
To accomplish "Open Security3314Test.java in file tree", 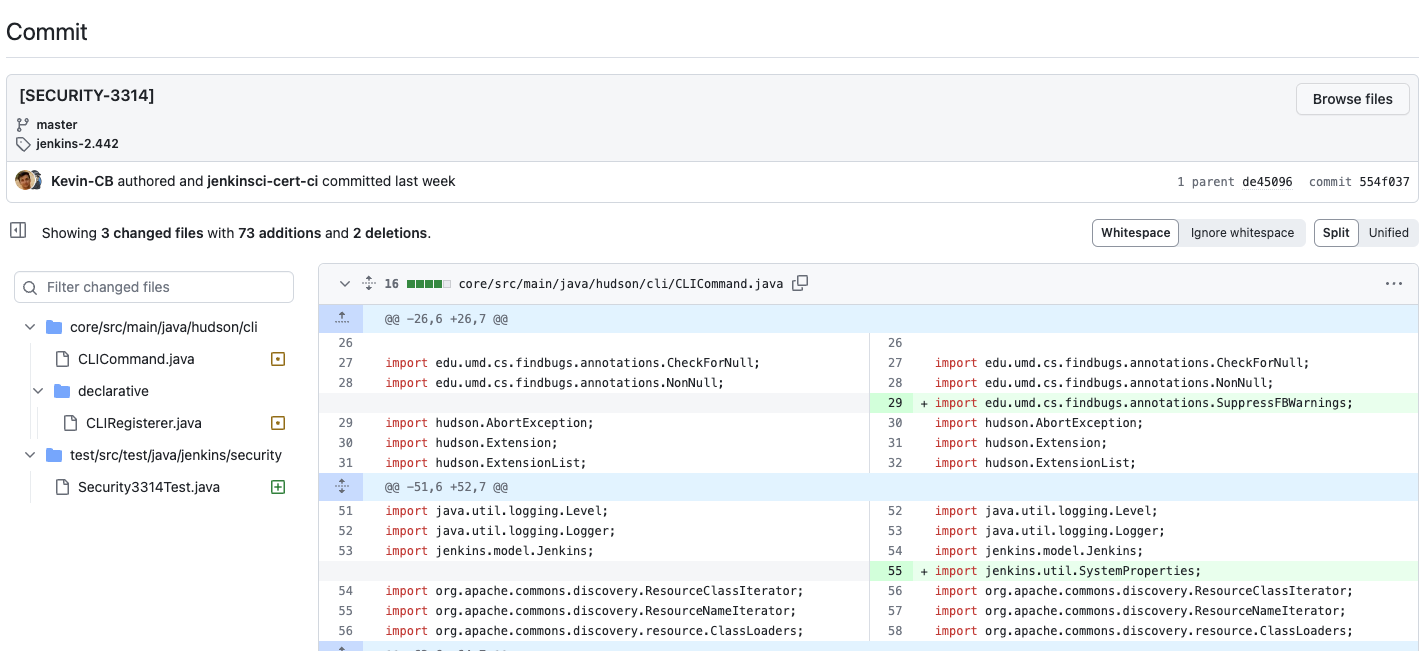I will click(x=148, y=487).
